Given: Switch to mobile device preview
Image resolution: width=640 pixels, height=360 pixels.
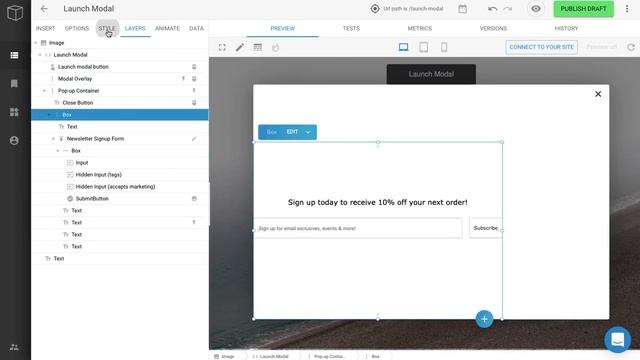Looking at the screenshot, I should pyautogui.click(x=444, y=47).
